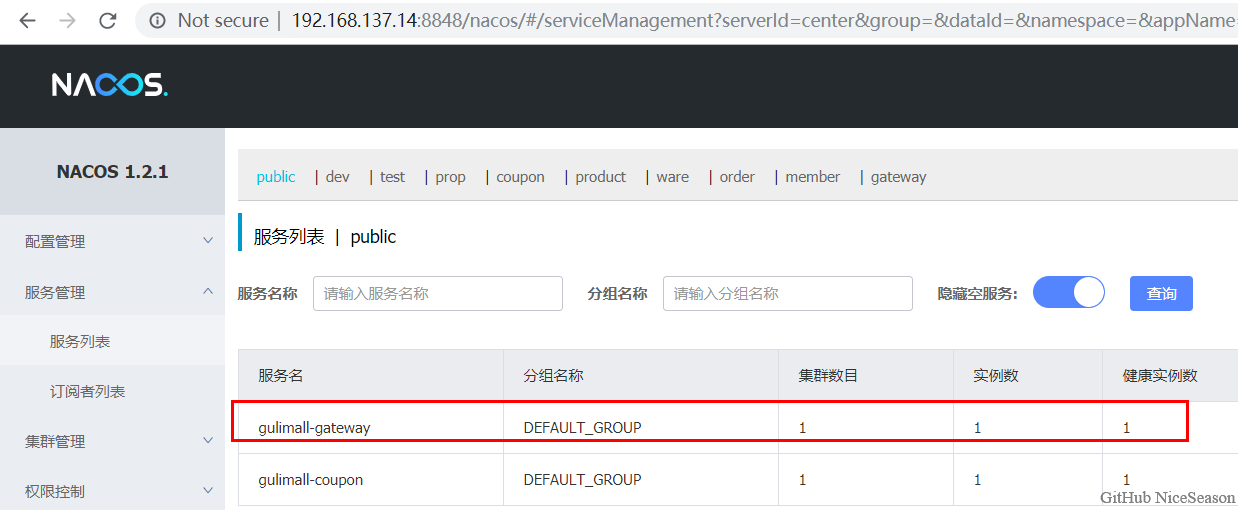The image size is (1238, 510).
Task: Focus the group name input field
Action: point(787,294)
